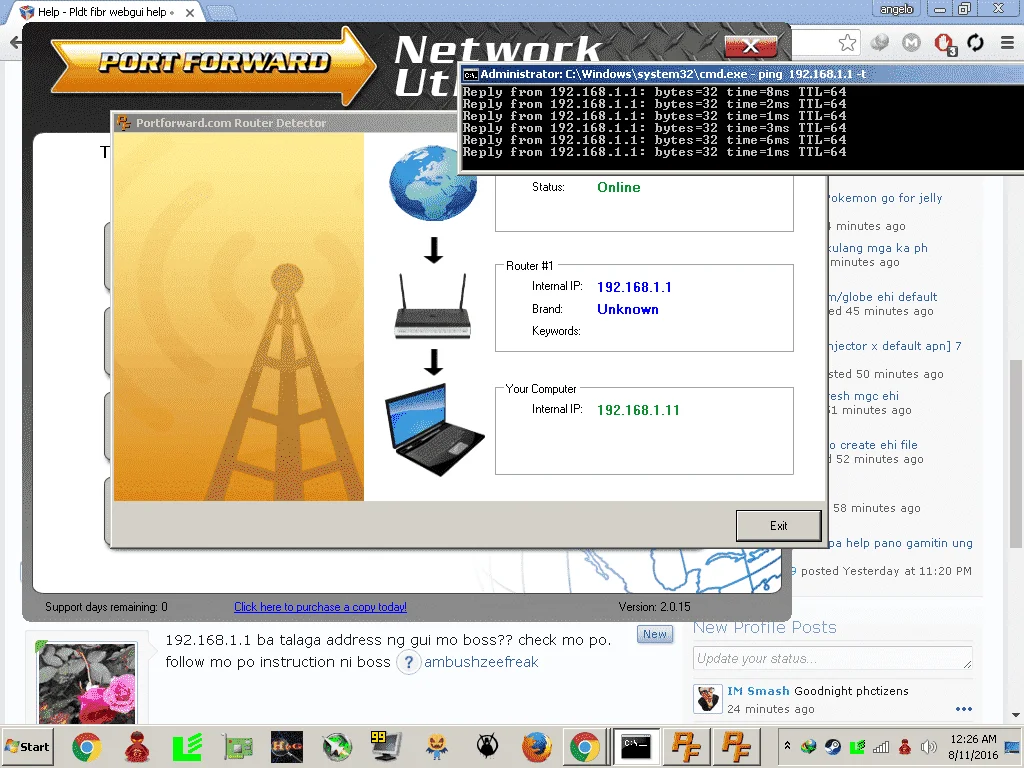Switch to cmd.exe taskbar button
The height and width of the screenshot is (768, 1024).
tap(636, 746)
